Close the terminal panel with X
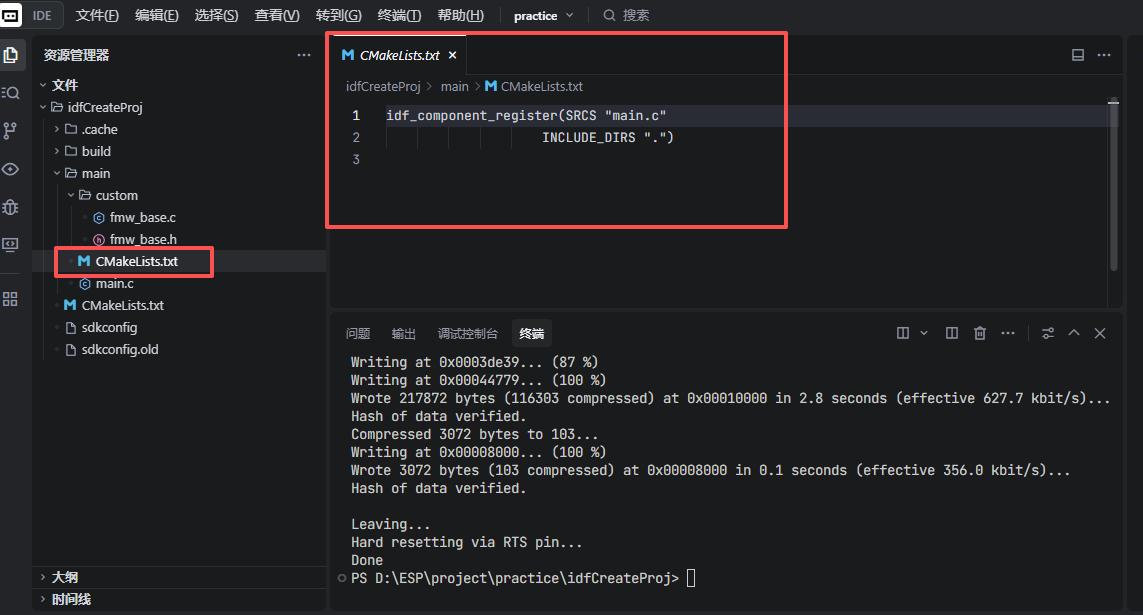1143x615 pixels. pyautogui.click(x=1100, y=333)
